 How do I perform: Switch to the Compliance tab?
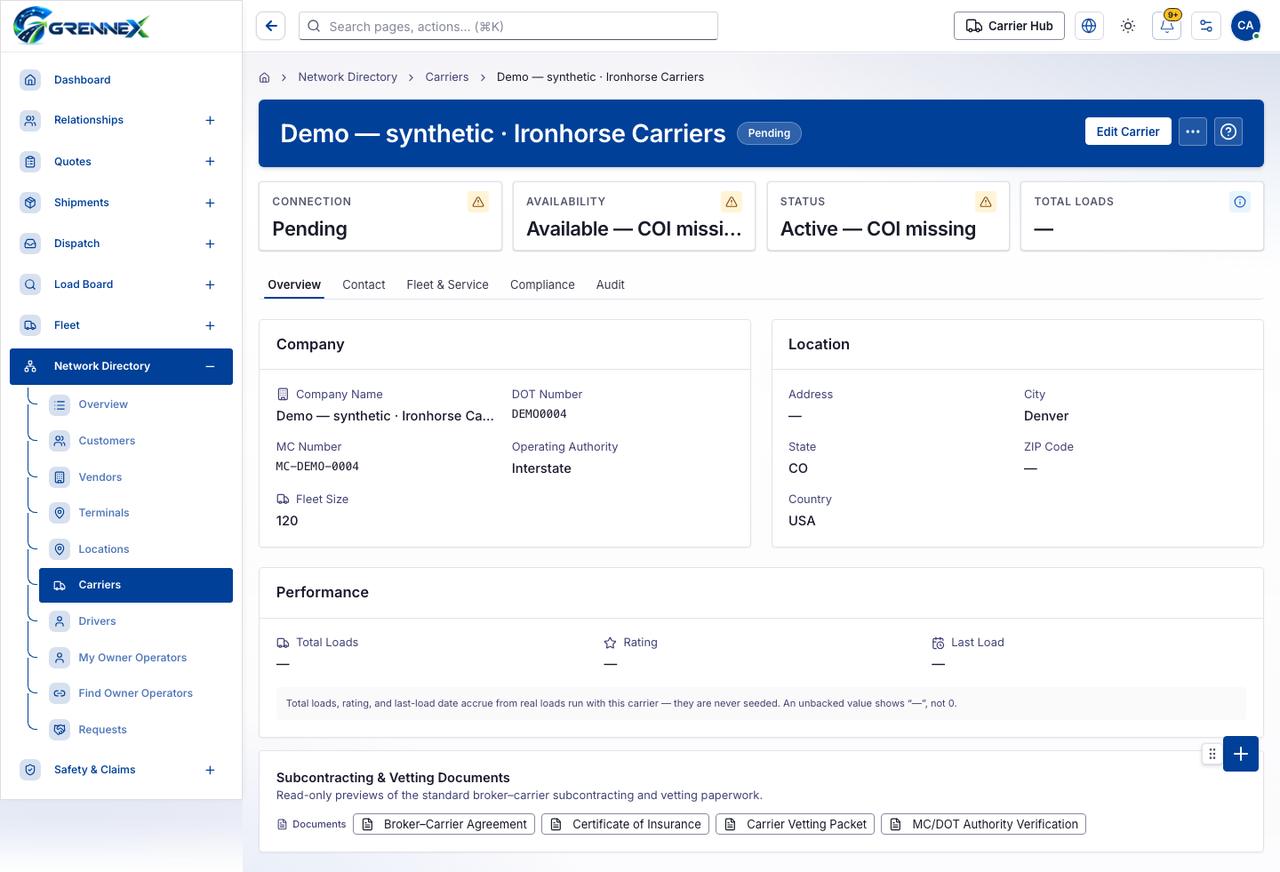click(x=542, y=285)
